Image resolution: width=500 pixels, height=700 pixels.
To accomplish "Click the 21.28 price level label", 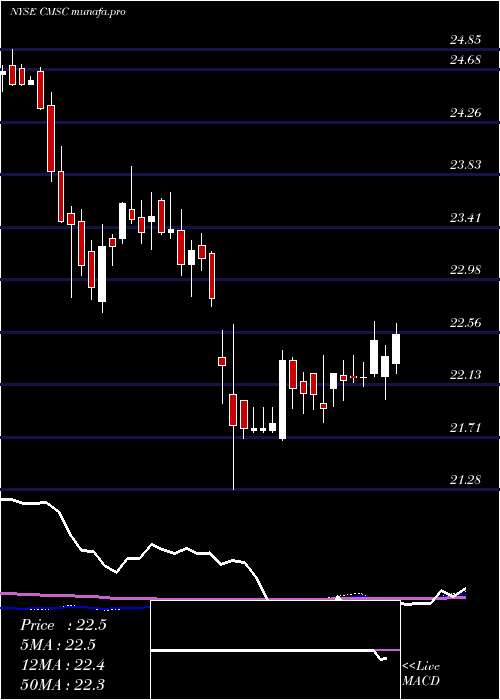I will click(465, 480).
